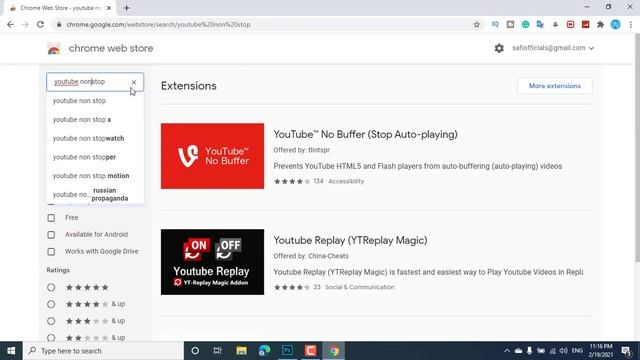This screenshot has width=640, height=360.
Task: Select three stars & up rating
Action: click(x=51, y=321)
